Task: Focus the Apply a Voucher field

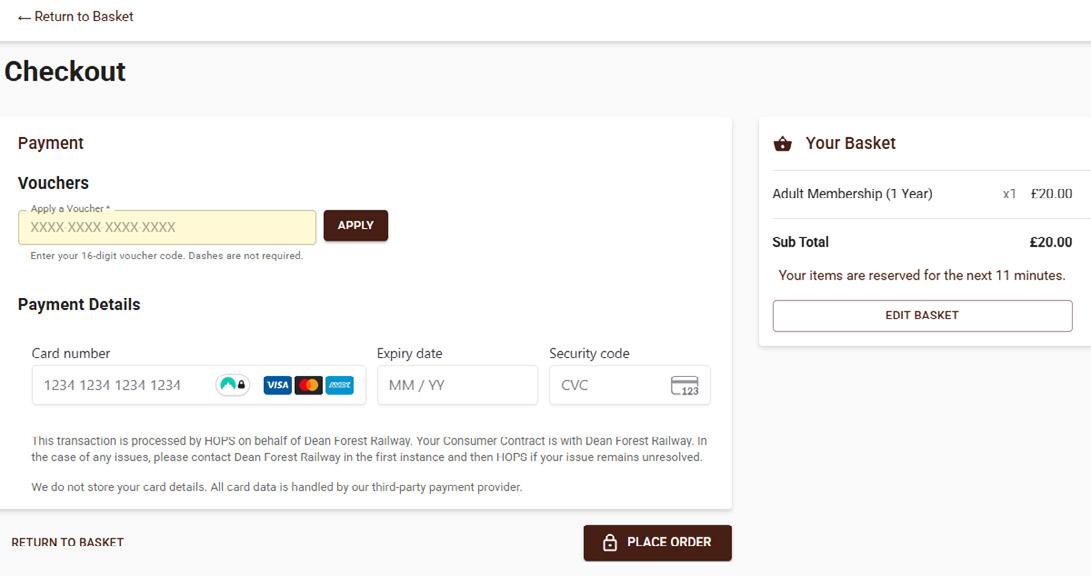Action: (x=167, y=227)
